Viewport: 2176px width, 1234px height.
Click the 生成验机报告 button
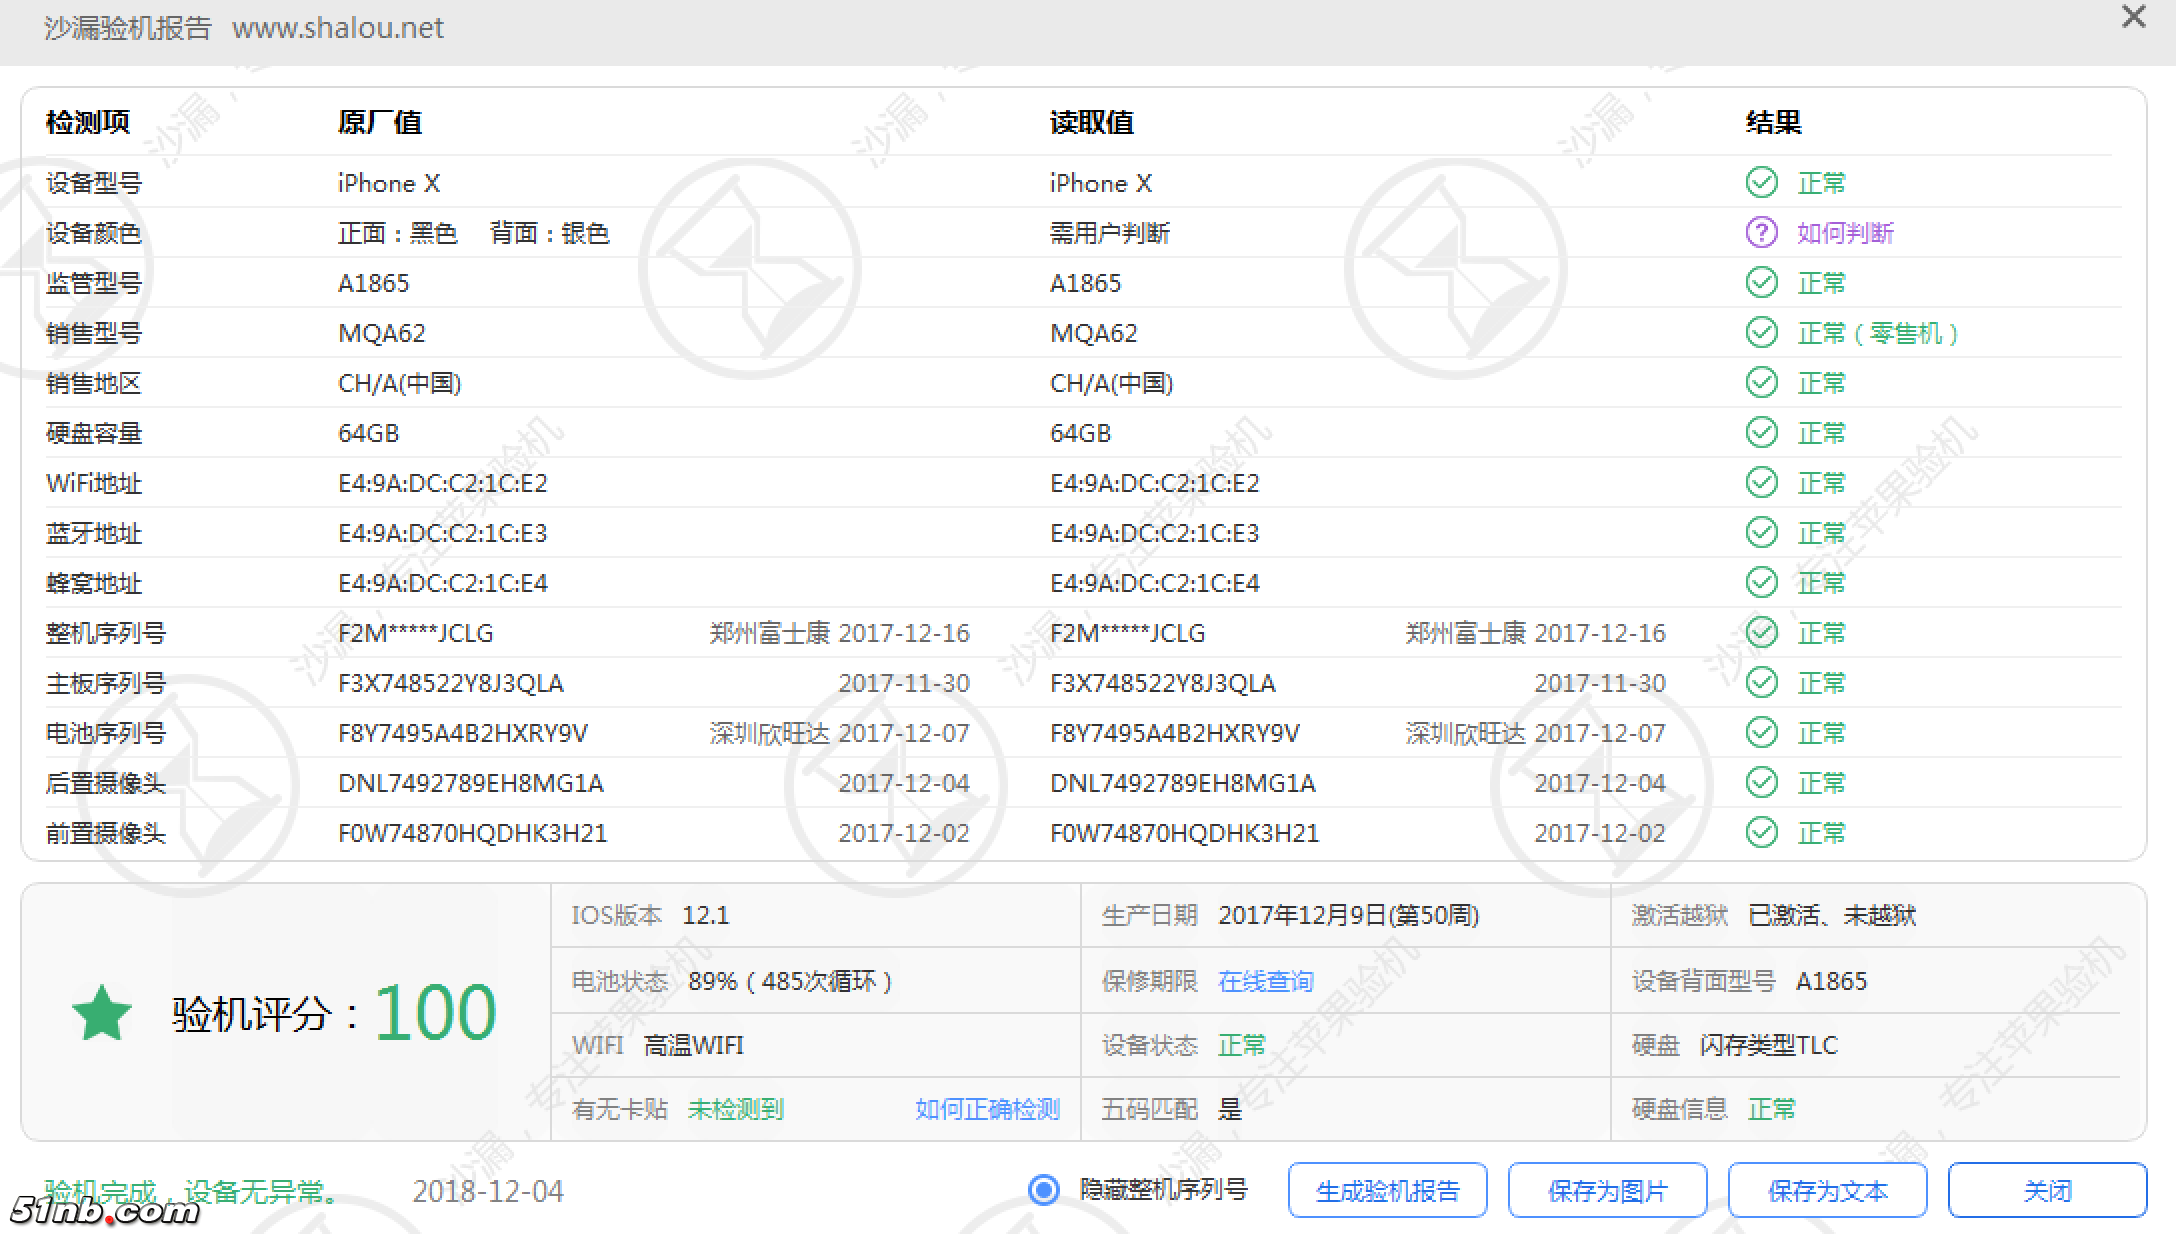[x=1387, y=1190]
